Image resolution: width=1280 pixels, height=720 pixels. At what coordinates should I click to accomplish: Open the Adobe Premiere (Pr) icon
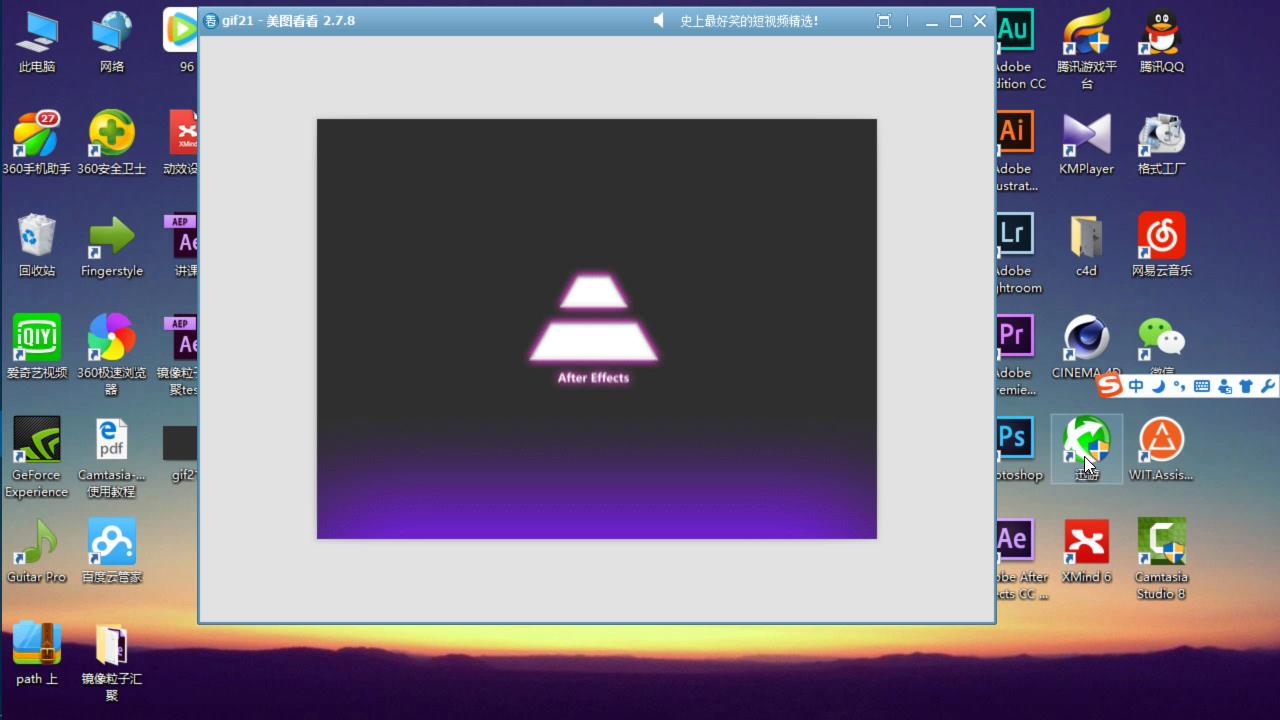click(1016, 355)
